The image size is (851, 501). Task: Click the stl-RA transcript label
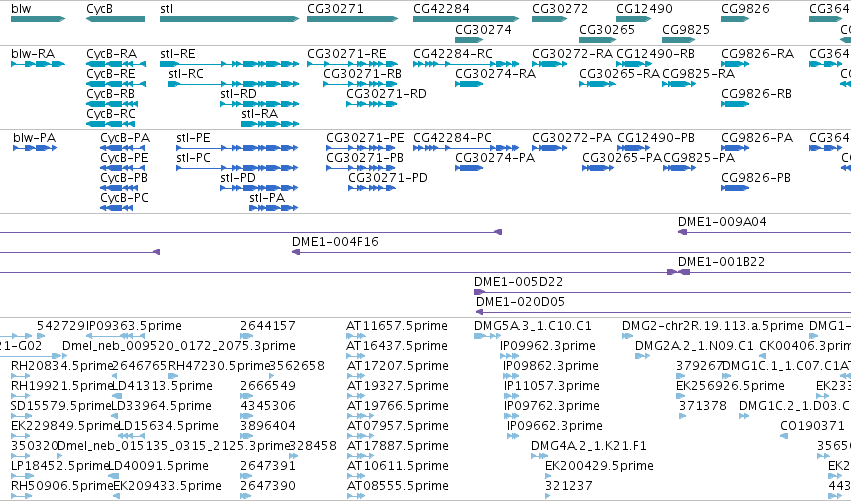tap(259, 114)
